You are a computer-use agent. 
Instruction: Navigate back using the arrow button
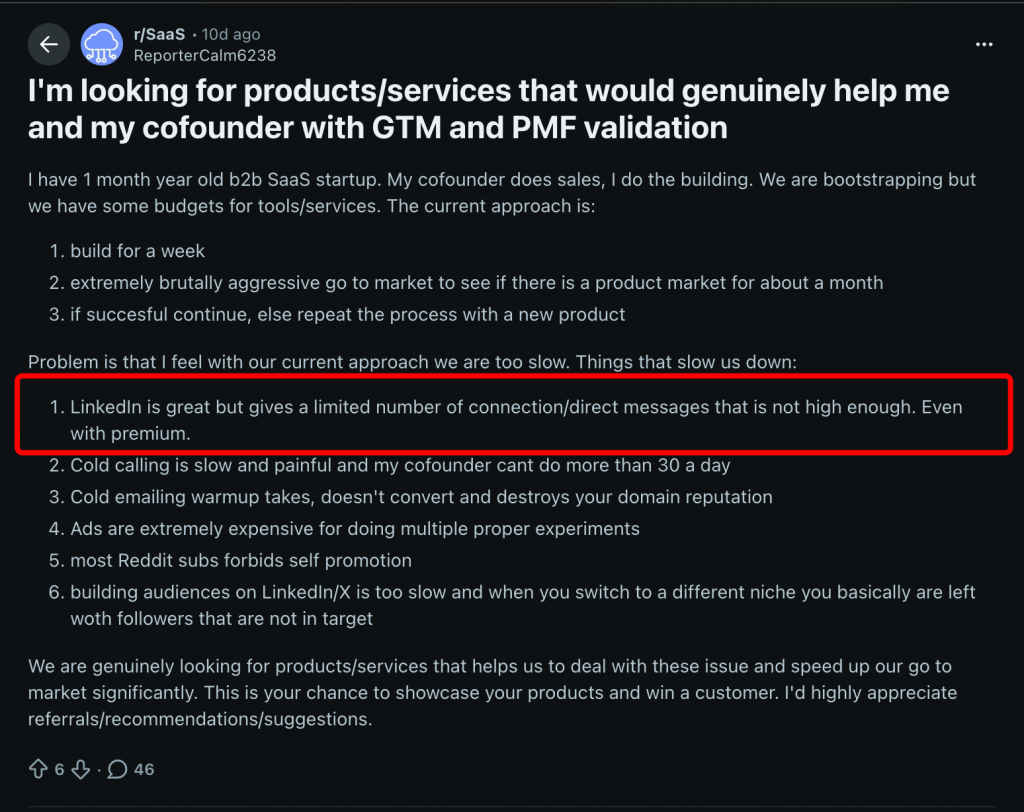pyautogui.click(x=48, y=44)
